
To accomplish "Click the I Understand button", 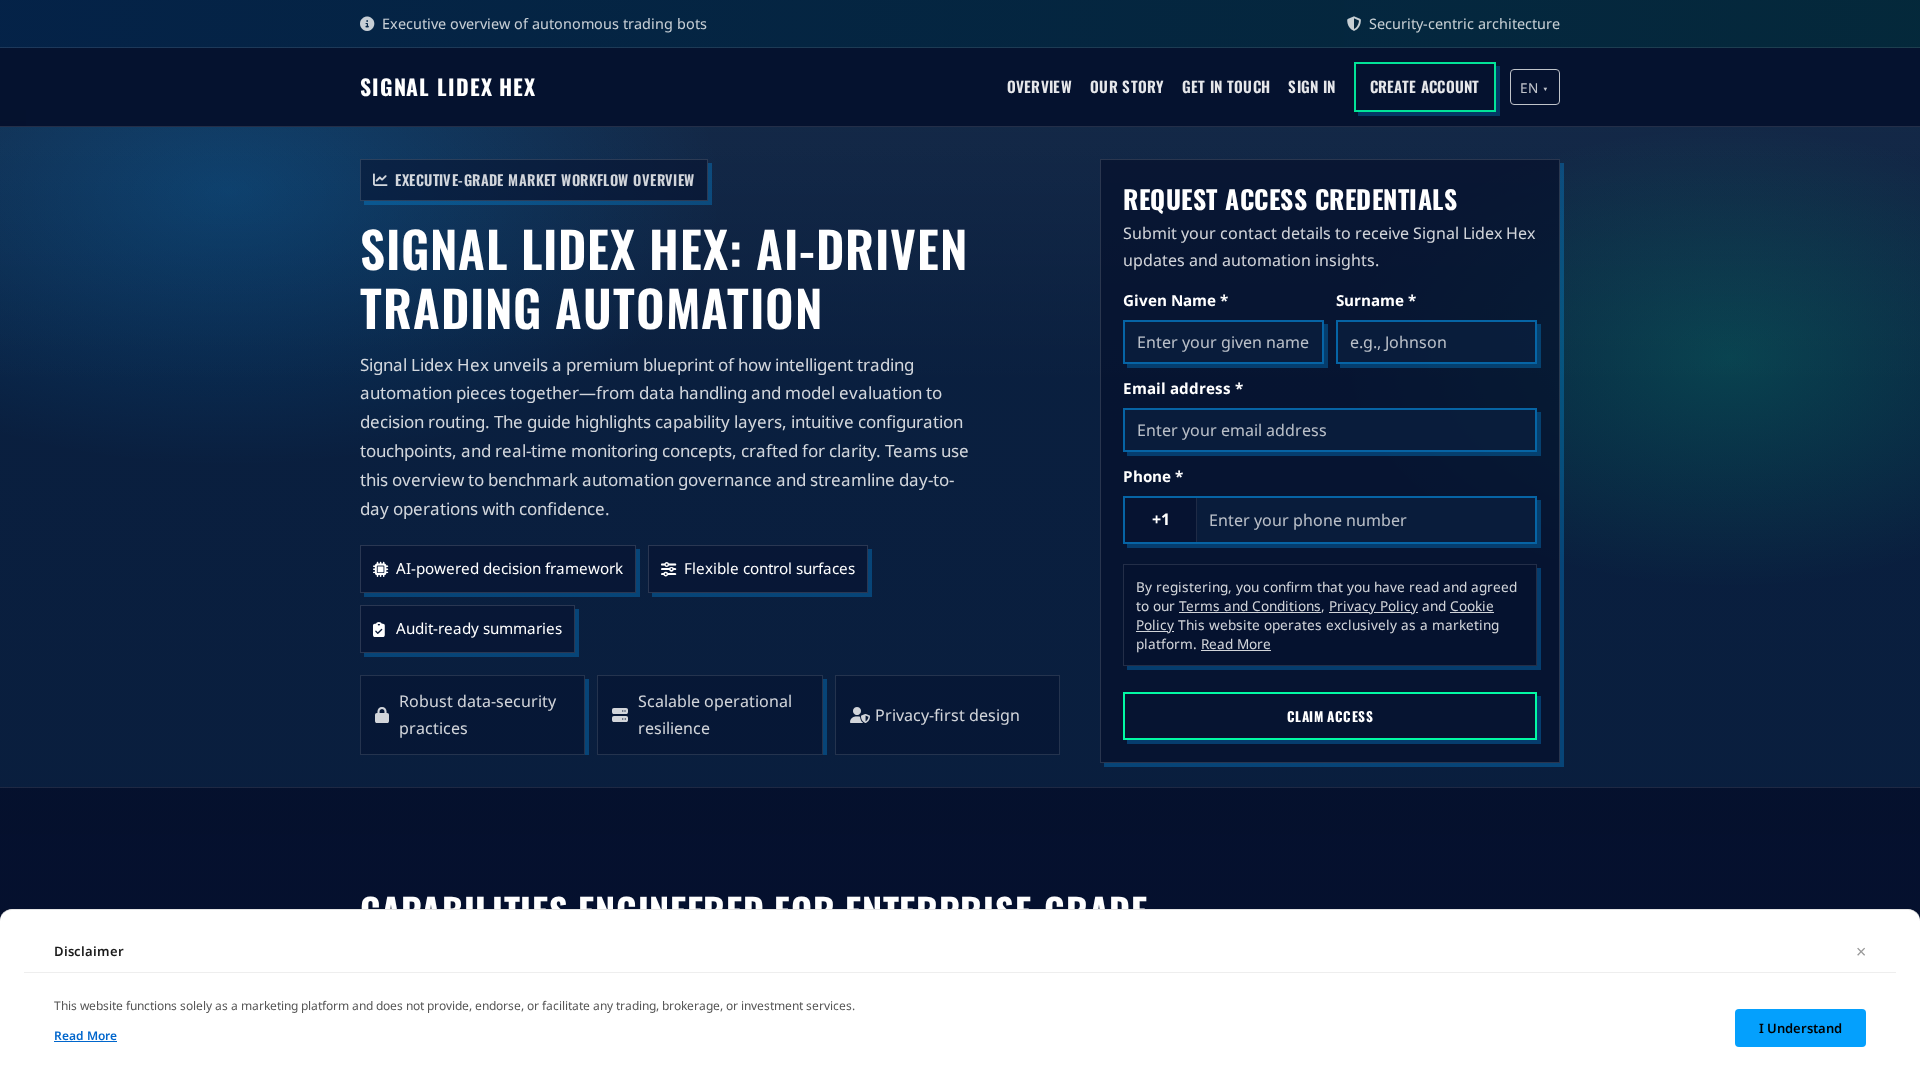I will point(1800,1028).
